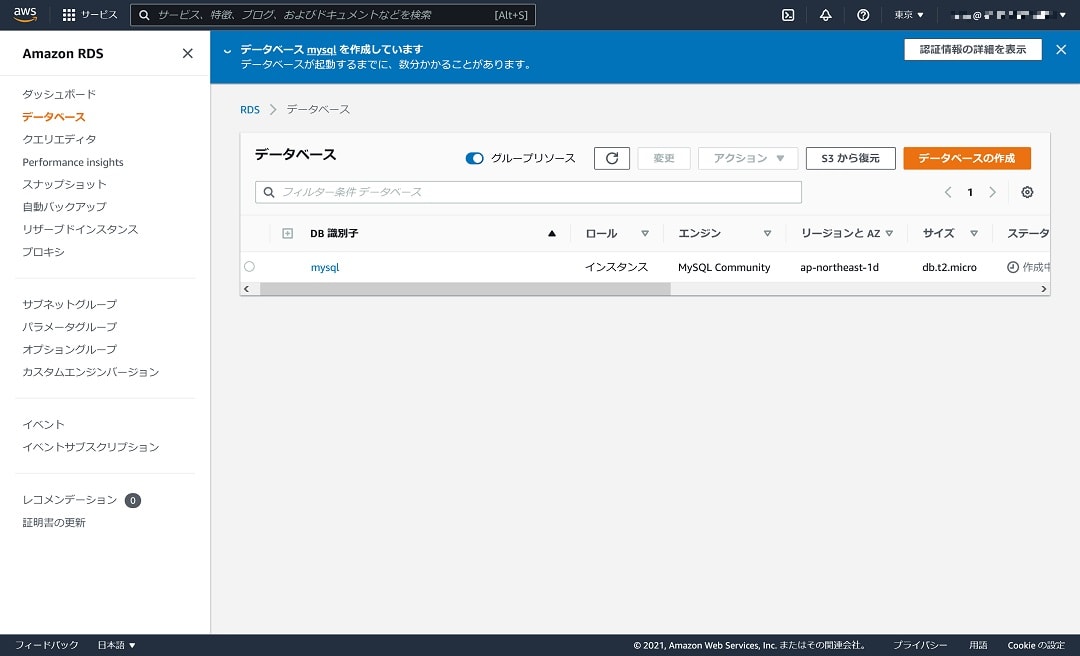Open ダッシュボード in sidebar

click(x=59, y=94)
